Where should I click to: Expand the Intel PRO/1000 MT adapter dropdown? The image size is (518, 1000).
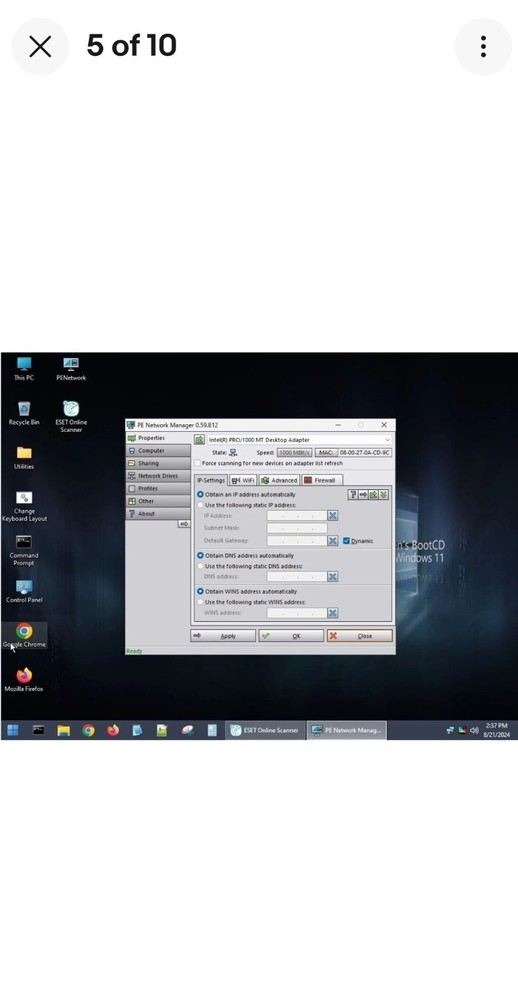click(x=387, y=439)
